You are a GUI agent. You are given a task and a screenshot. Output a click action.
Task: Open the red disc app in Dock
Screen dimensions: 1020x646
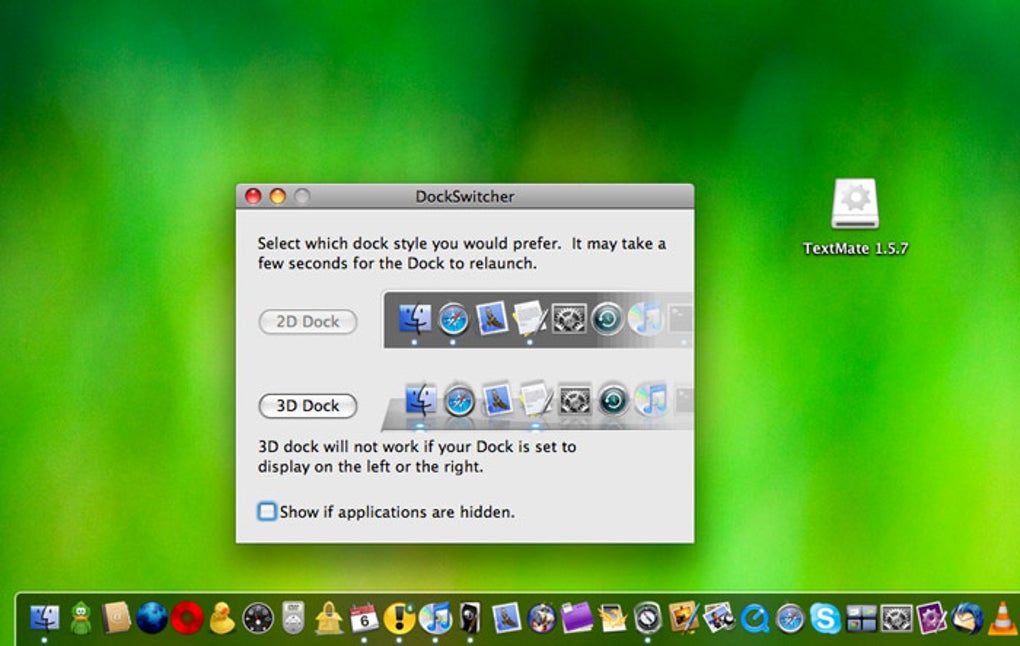187,618
